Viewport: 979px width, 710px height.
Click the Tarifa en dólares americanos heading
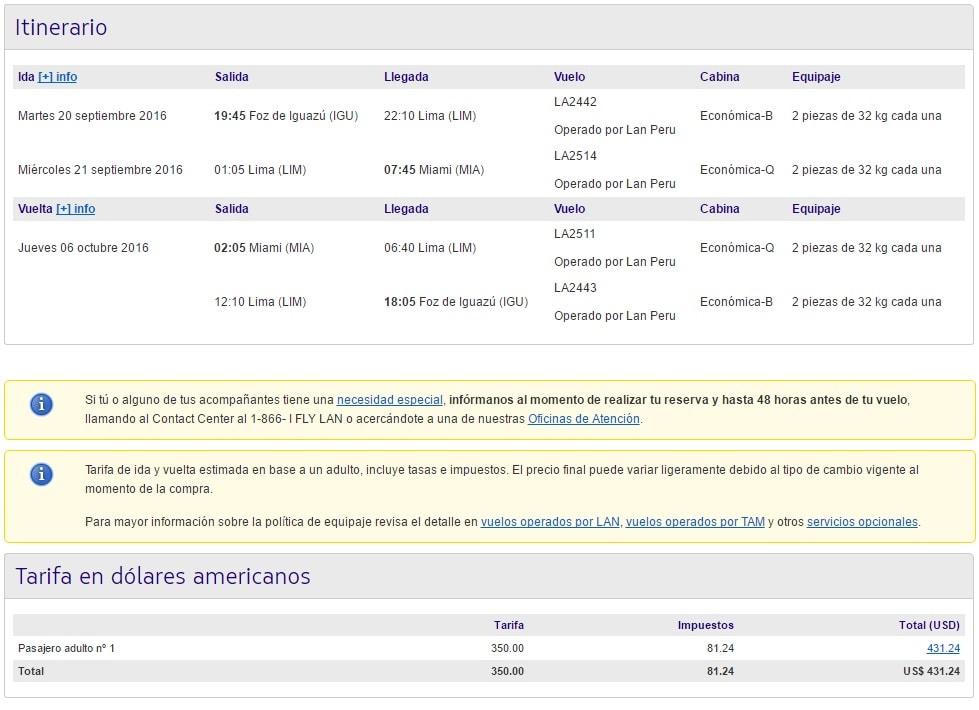tap(162, 576)
